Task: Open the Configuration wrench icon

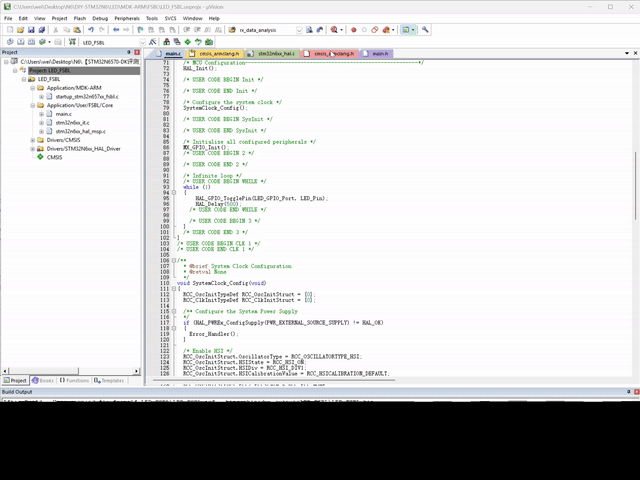Action: click(x=425, y=30)
